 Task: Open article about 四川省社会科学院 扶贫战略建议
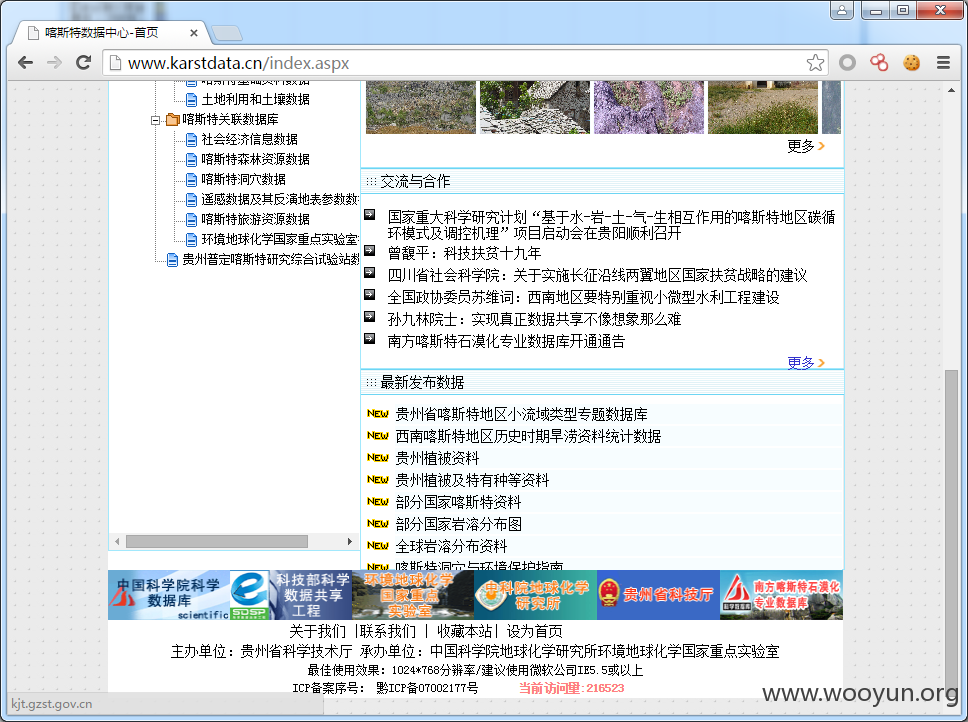(x=597, y=275)
